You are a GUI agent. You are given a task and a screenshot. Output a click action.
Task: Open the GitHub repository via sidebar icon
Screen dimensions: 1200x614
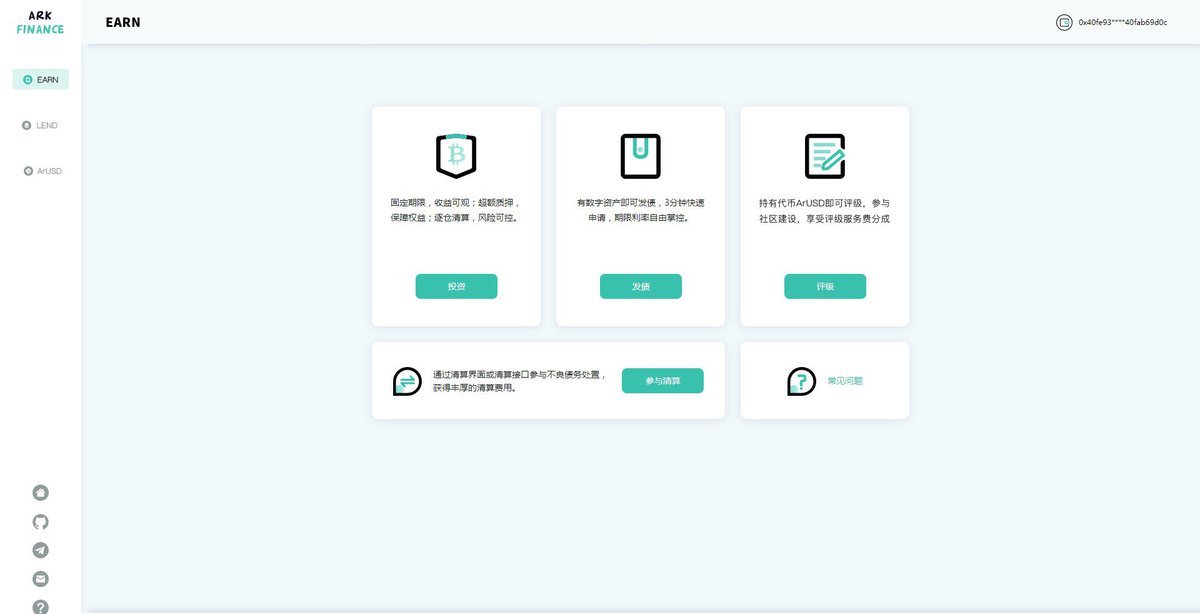(40, 521)
